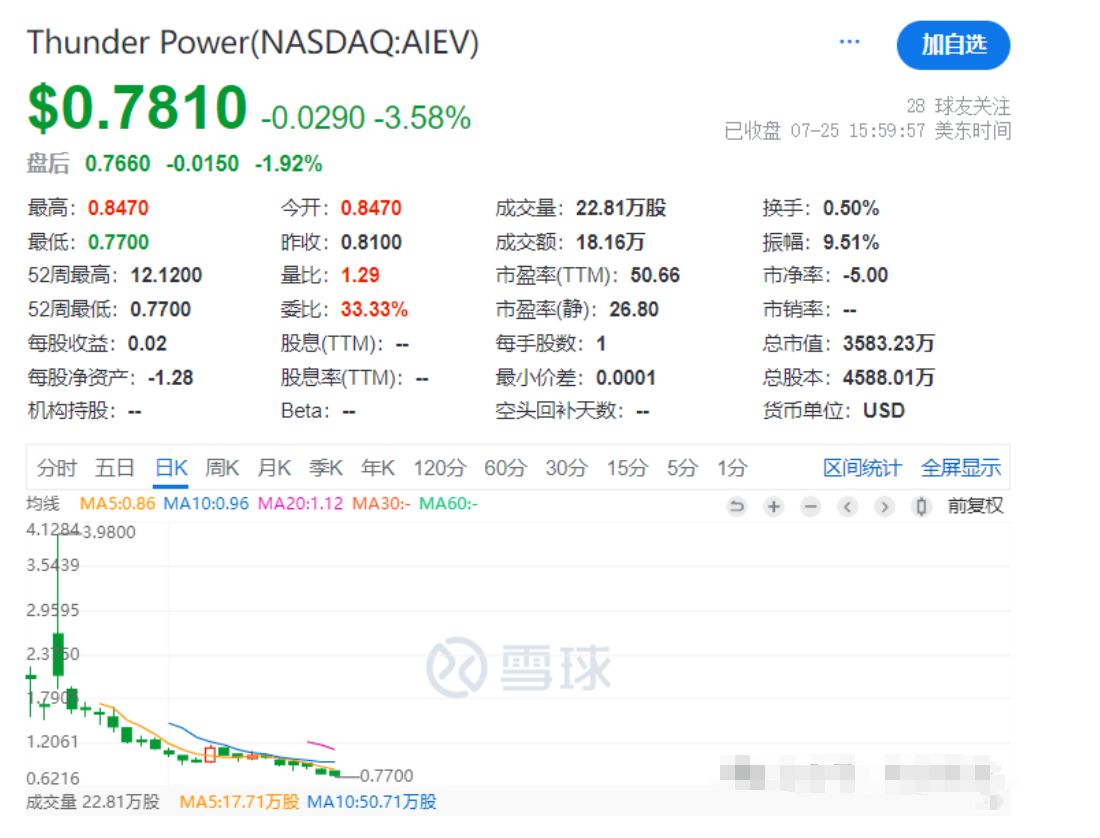Click the 3.9800 high price marker

(109, 532)
